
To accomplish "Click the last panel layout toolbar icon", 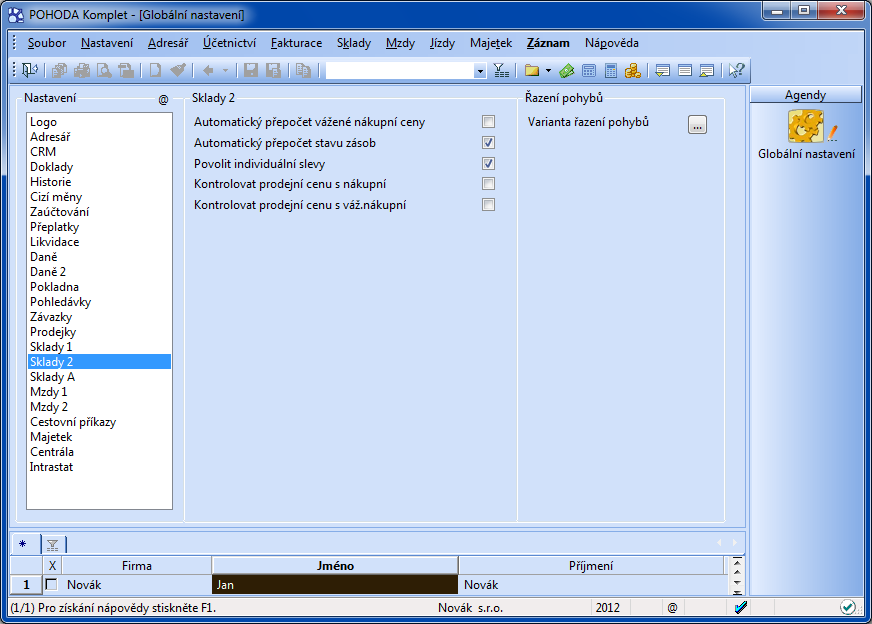I will [707, 70].
